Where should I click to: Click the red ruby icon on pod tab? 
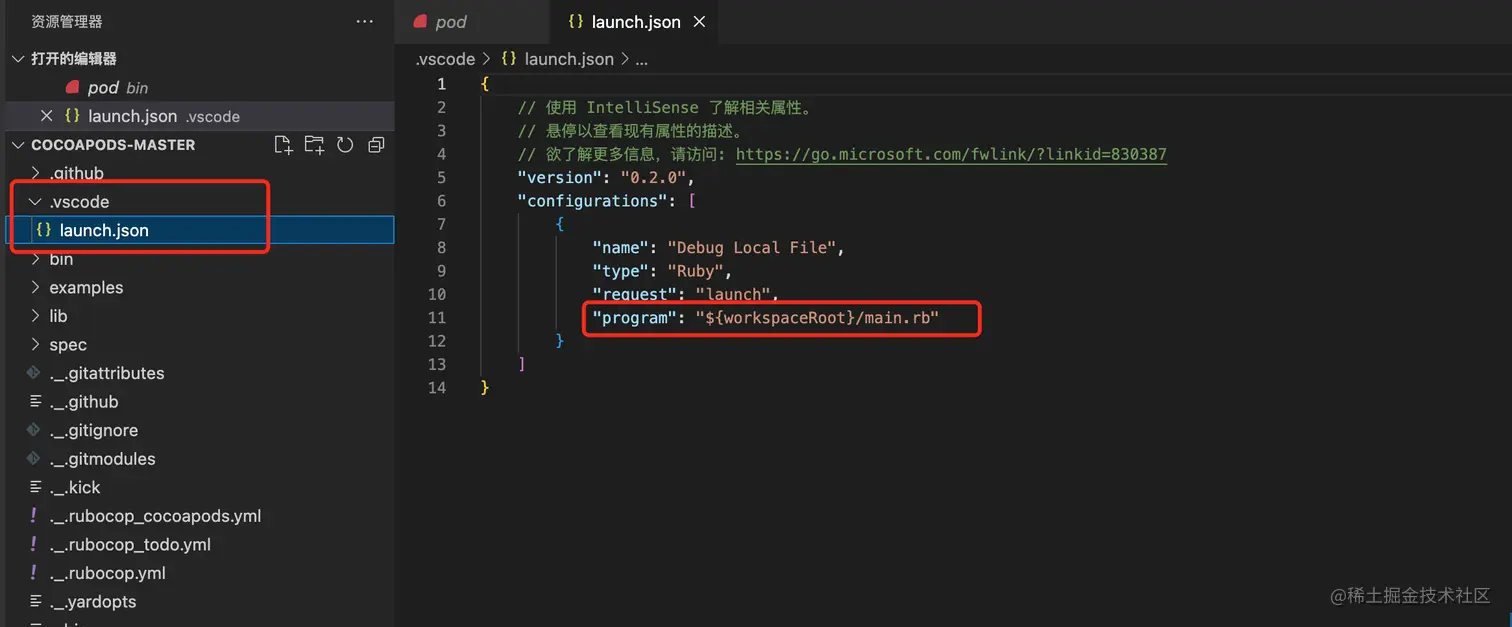click(420, 21)
